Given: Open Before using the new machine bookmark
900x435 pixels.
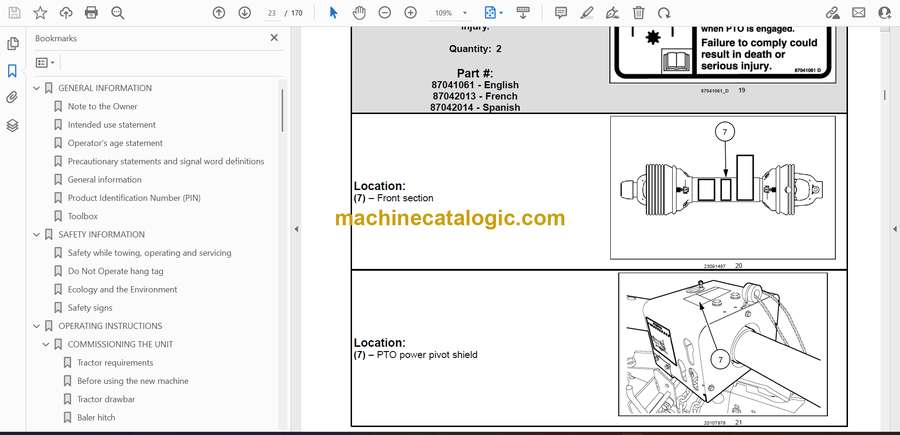Looking at the screenshot, I should pos(133,381).
